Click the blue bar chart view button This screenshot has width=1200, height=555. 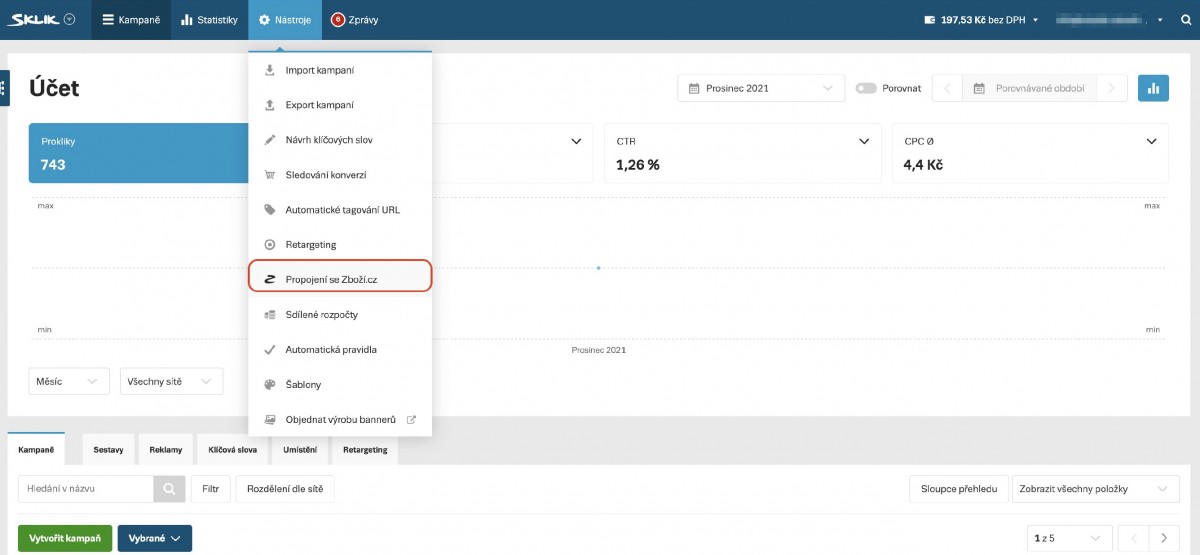1153,88
